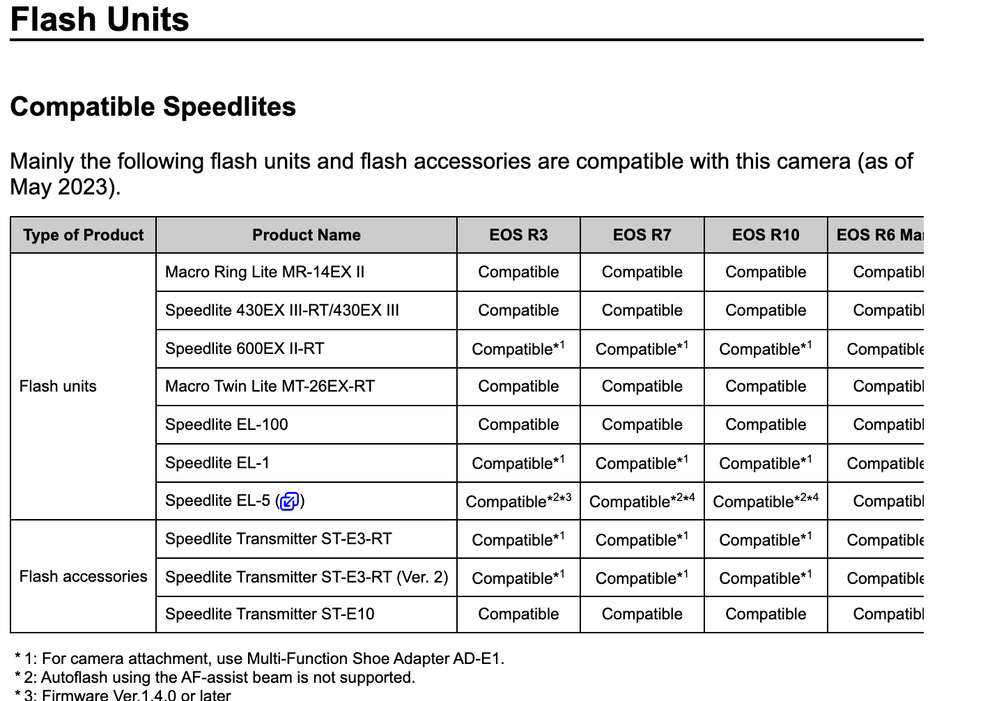Viewport: 999px width, 701px height.
Task: Click the EOS R10 column header
Action: point(766,235)
